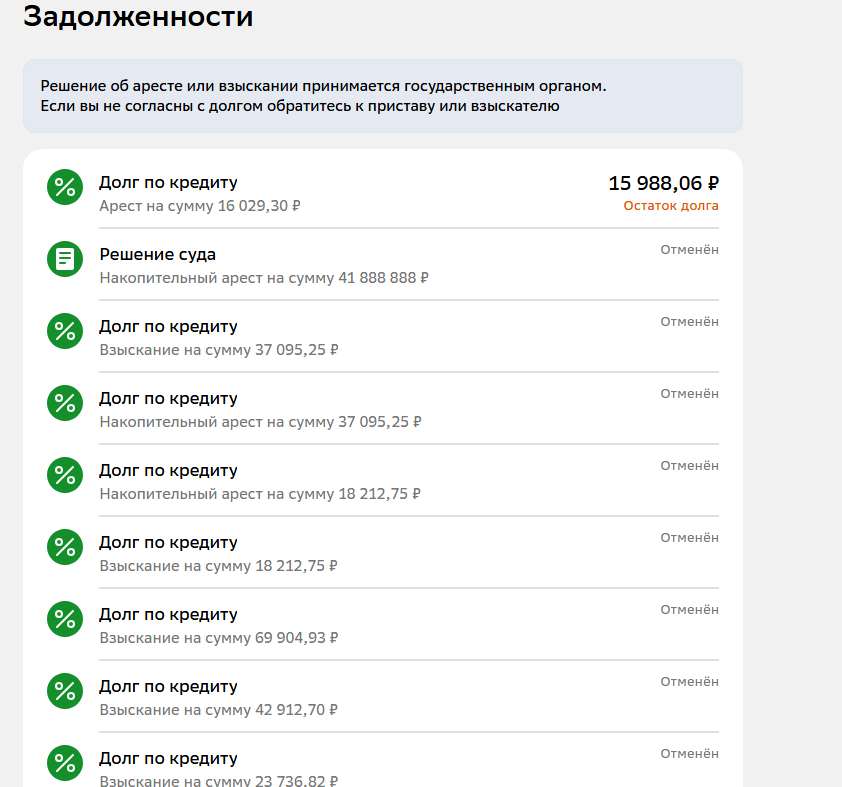Click the 'Задолженности' page heading
842x787 pixels.
coord(138,17)
